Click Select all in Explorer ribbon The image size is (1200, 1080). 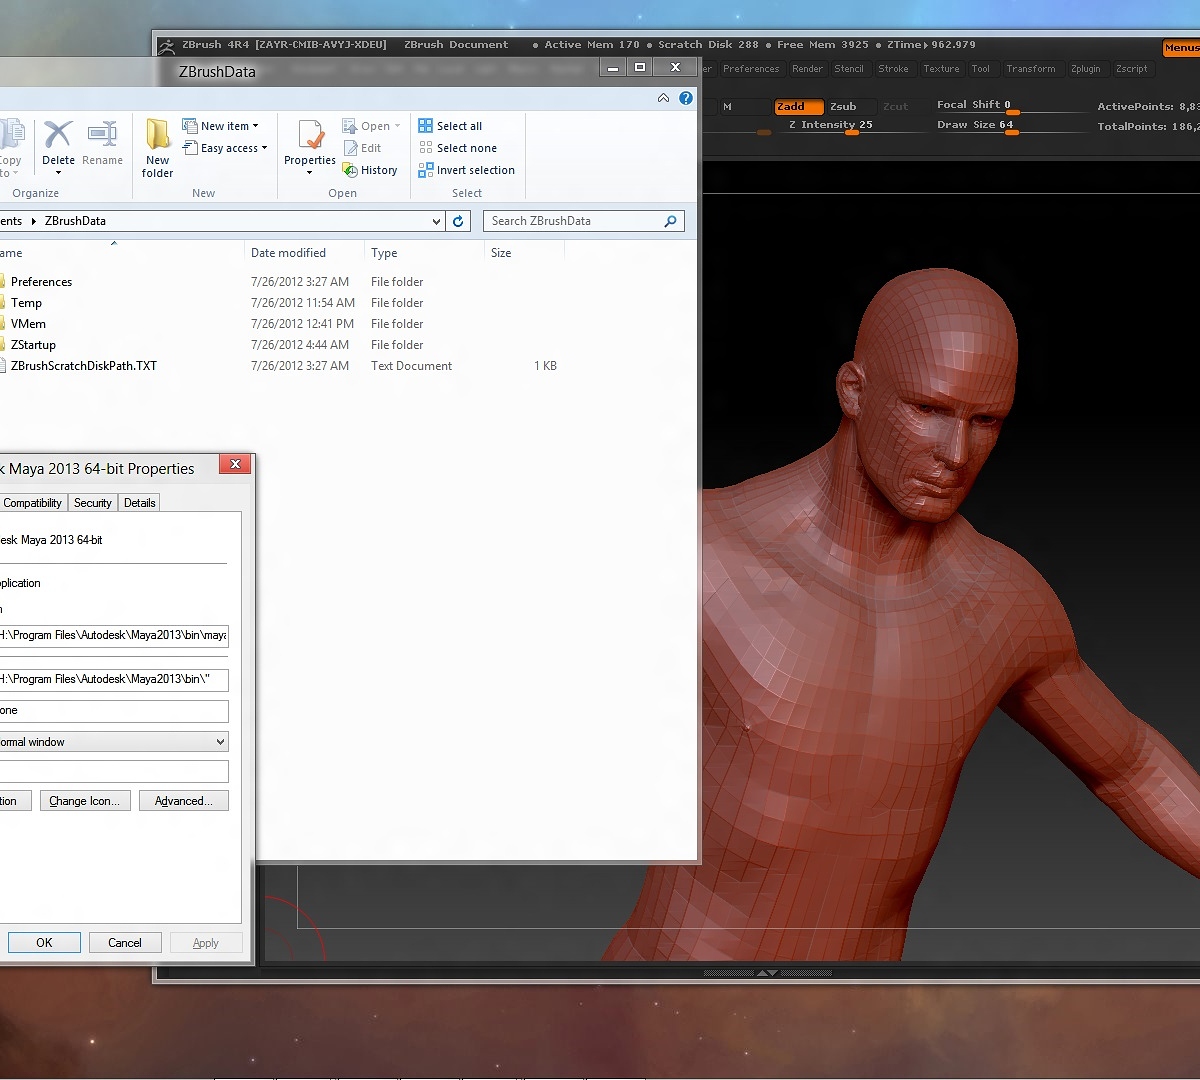(450, 126)
